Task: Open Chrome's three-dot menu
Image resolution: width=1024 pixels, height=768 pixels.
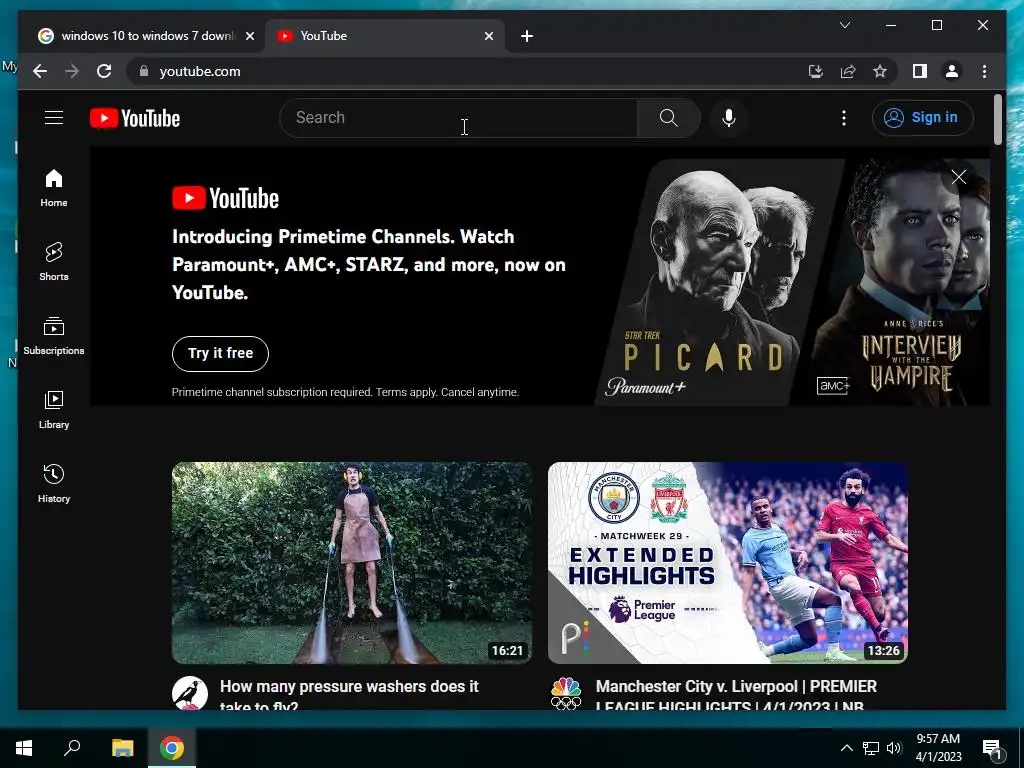Action: [x=984, y=71]
